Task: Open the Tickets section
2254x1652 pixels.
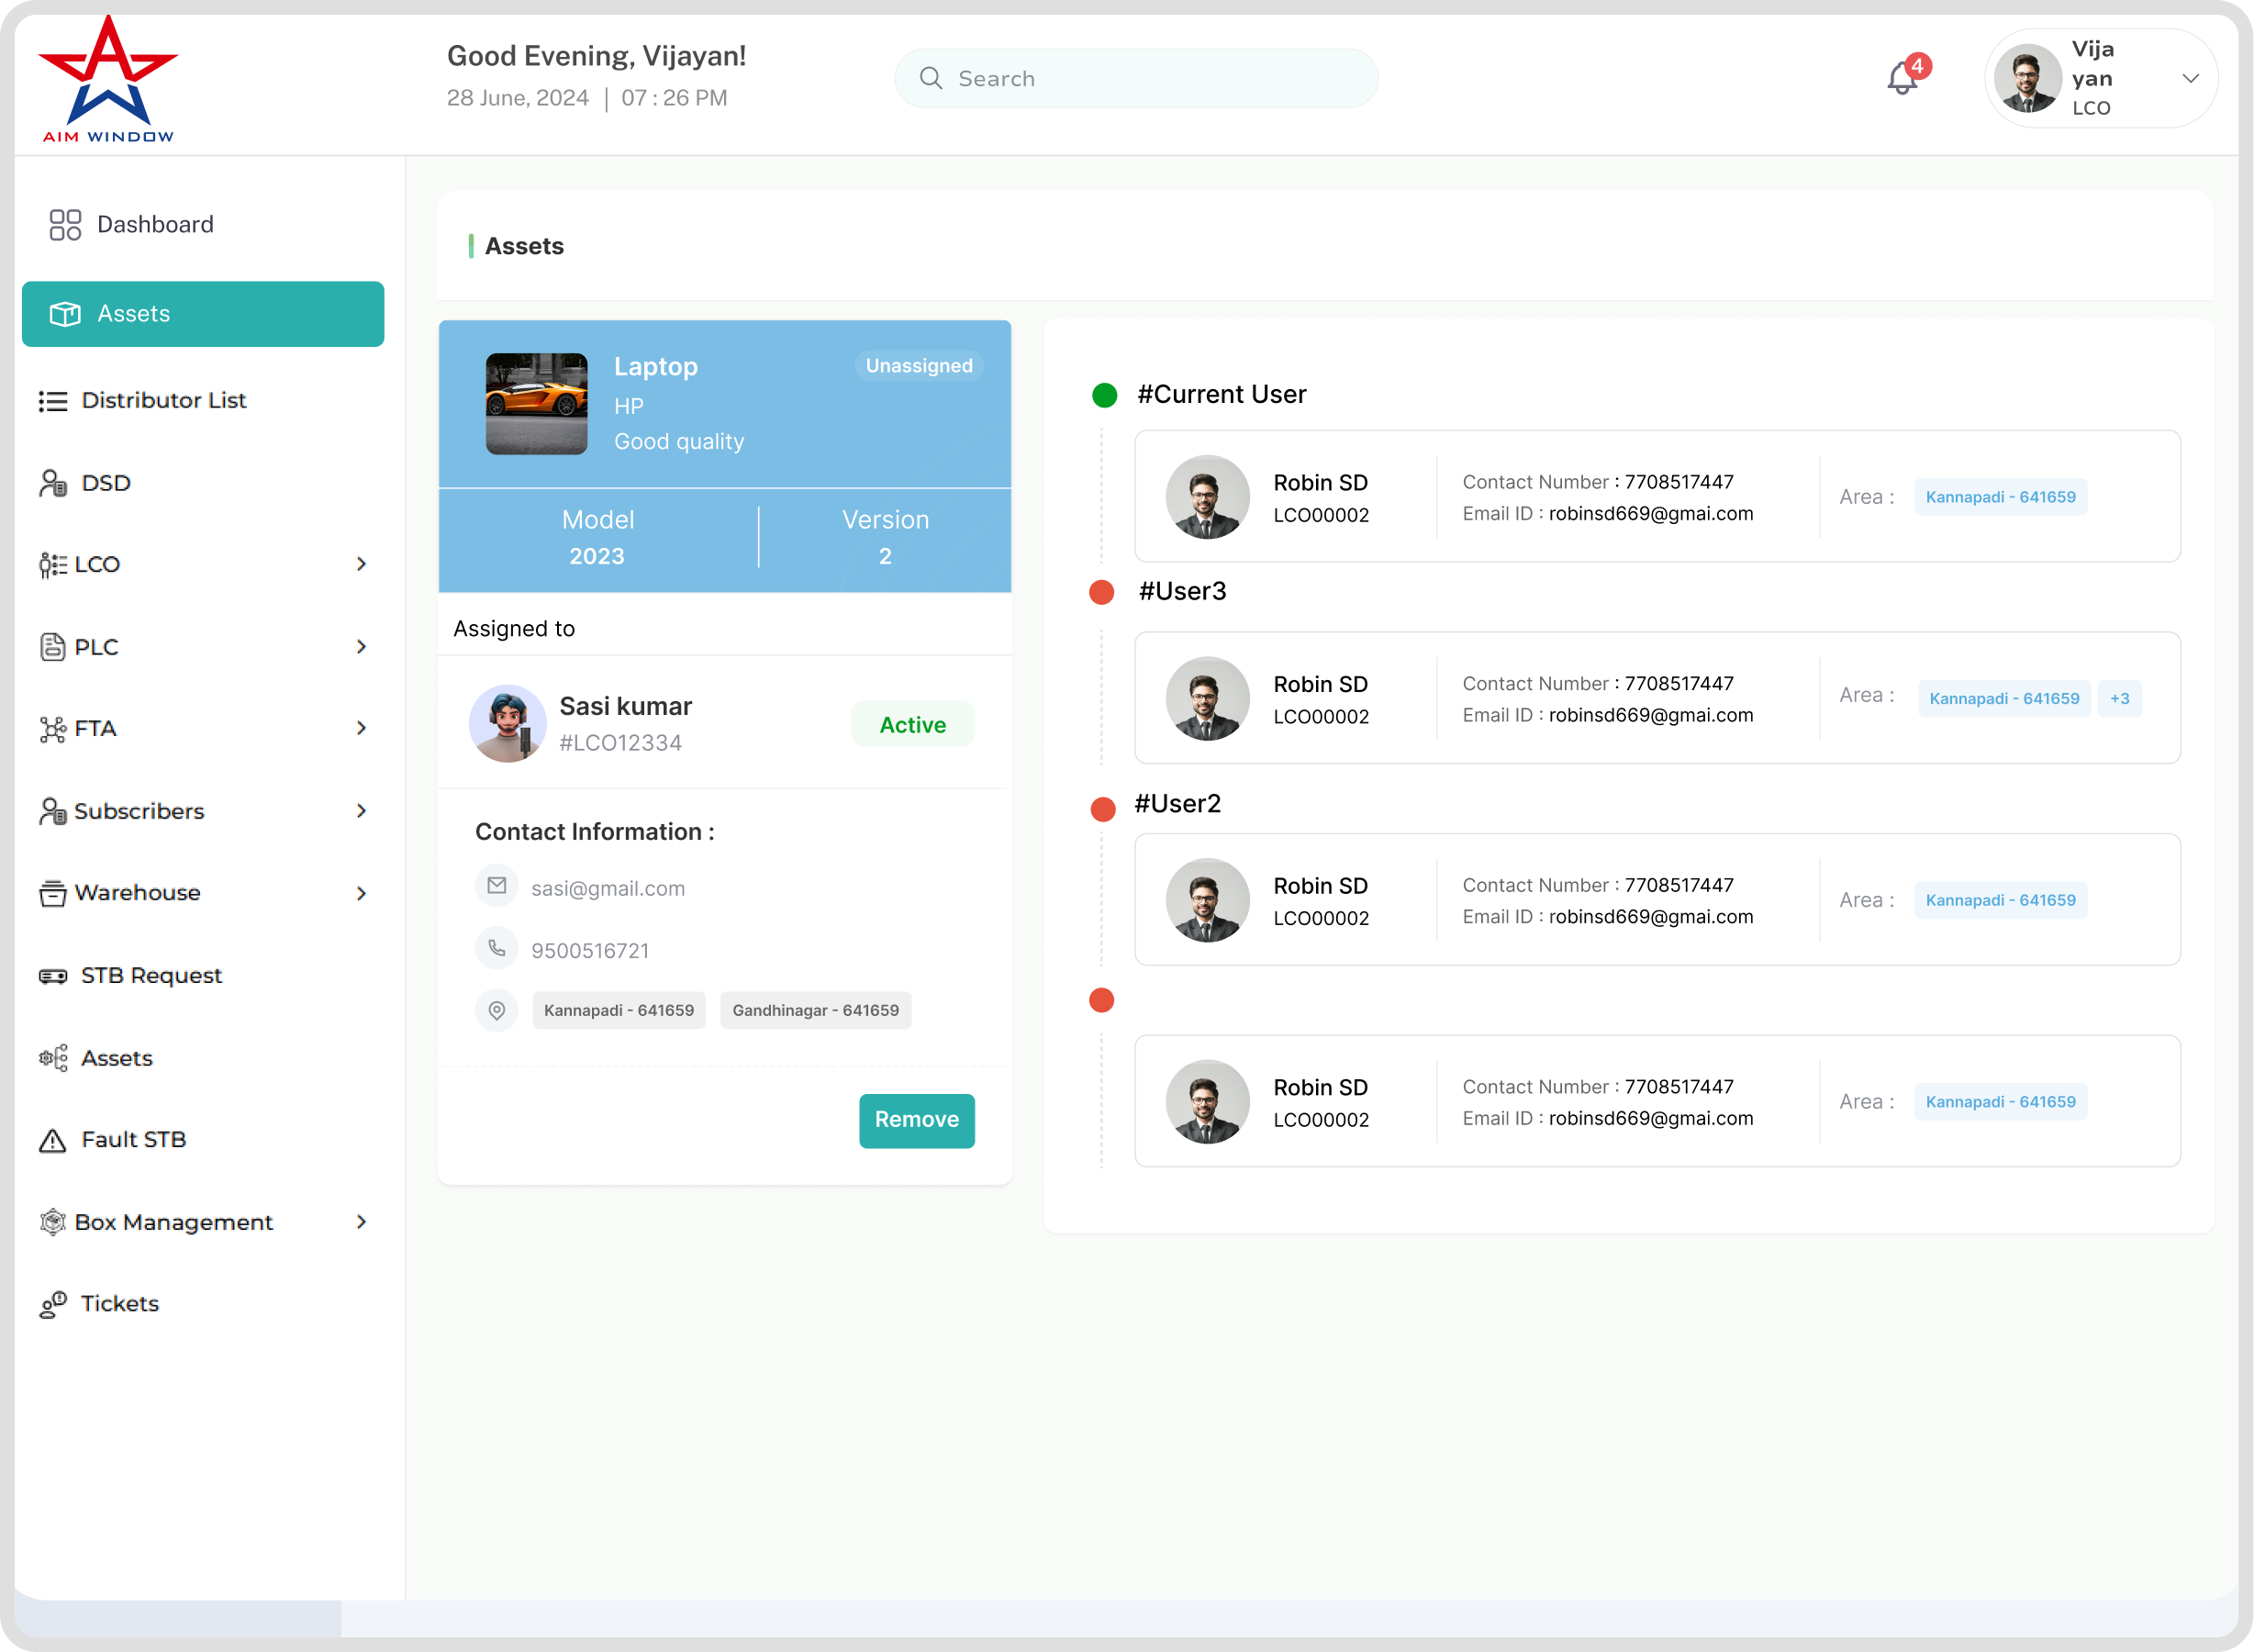Action: (119, 1303)
